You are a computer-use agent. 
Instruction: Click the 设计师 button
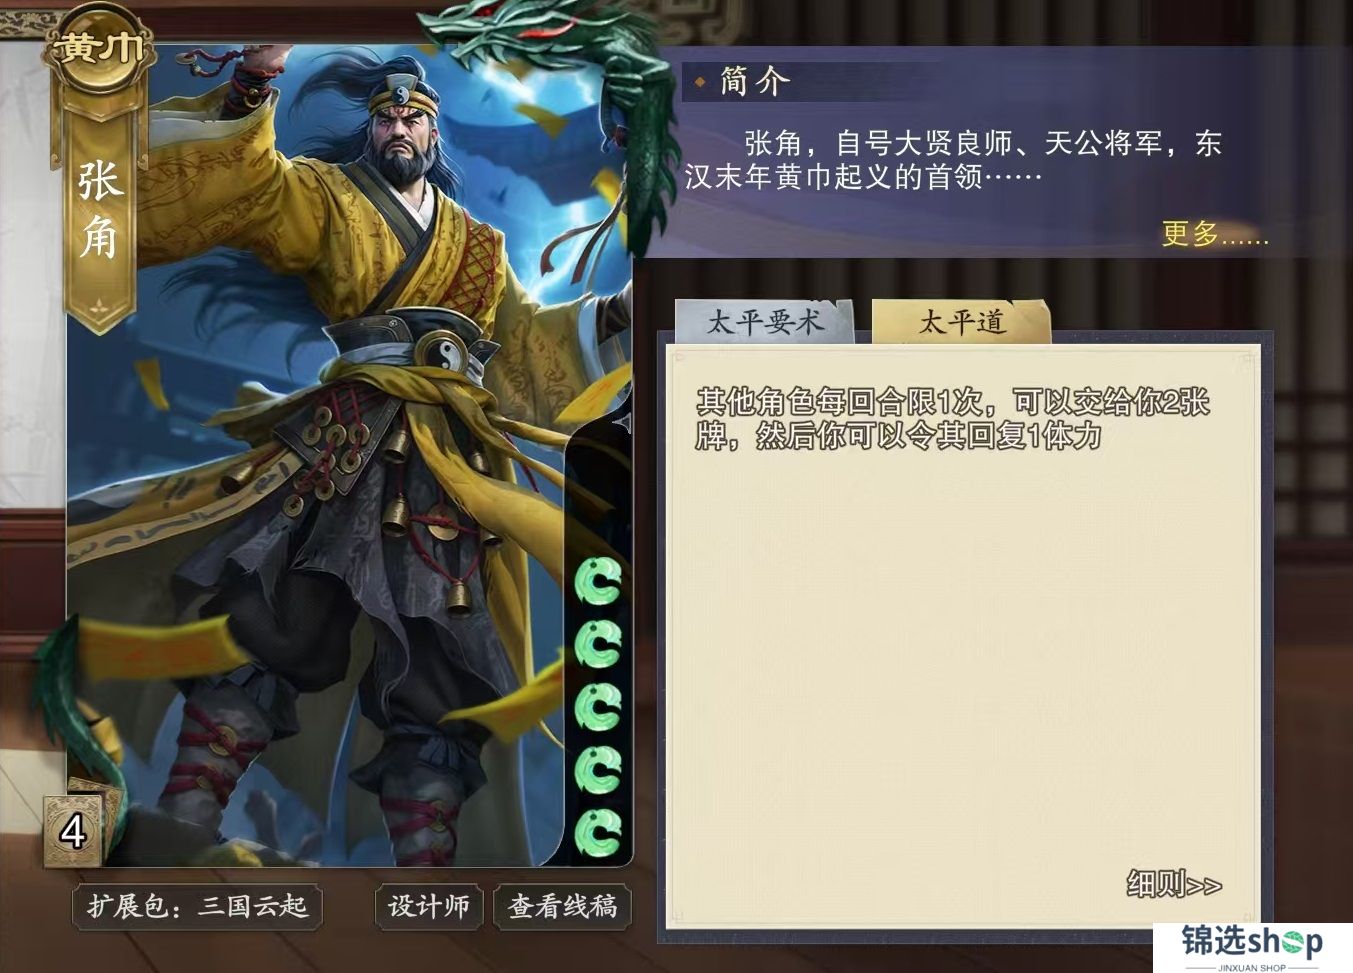pyautogui.click(x=429, y=906)
